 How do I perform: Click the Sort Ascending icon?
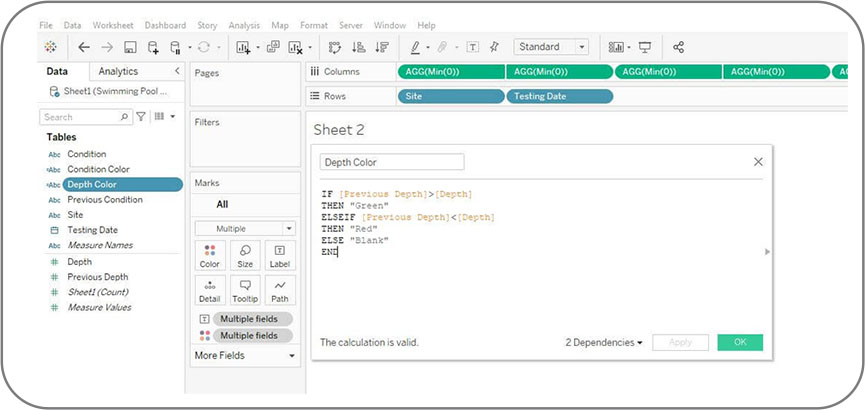pyautogui.click(x=359, y=47)
